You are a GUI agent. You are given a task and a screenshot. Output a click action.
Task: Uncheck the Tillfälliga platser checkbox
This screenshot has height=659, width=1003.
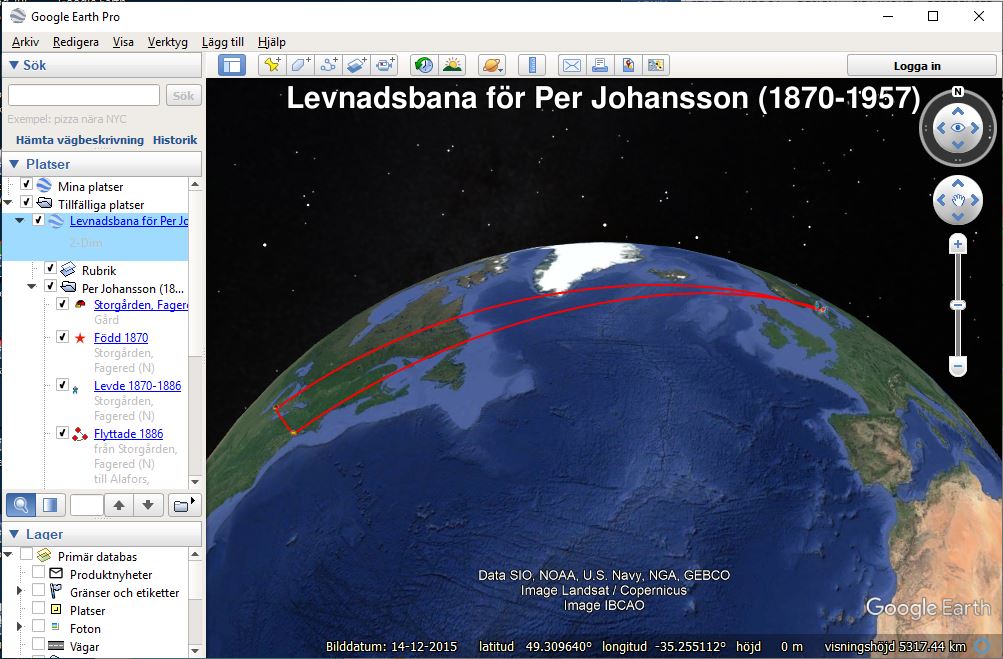[x=26, y=202]
